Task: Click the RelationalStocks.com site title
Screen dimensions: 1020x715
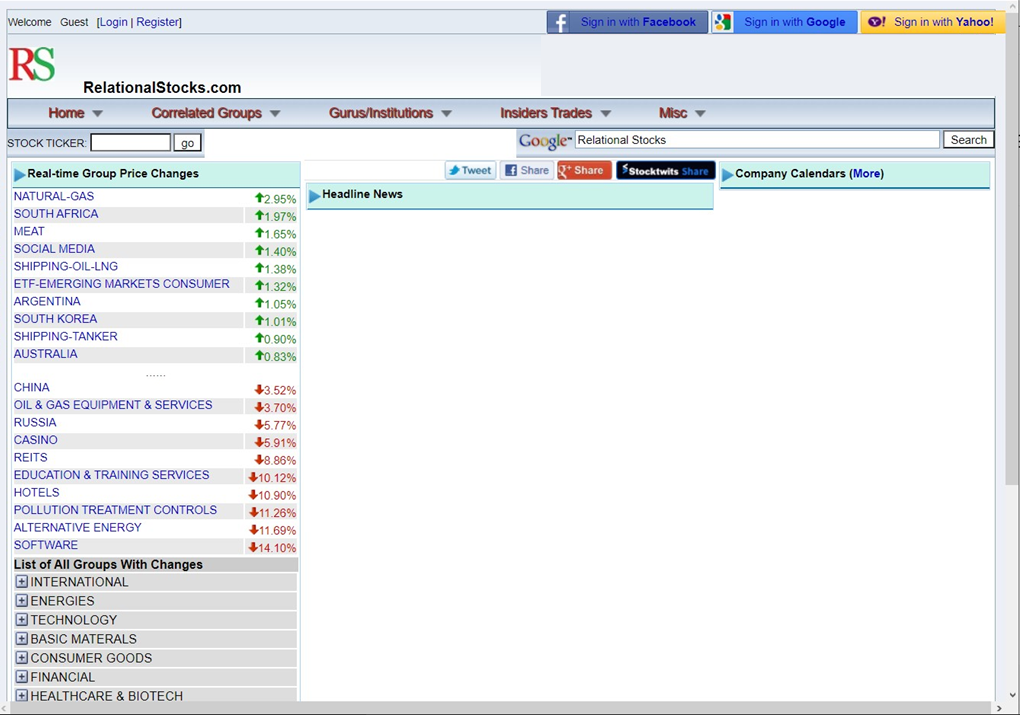Action: (x=162, y=88)
